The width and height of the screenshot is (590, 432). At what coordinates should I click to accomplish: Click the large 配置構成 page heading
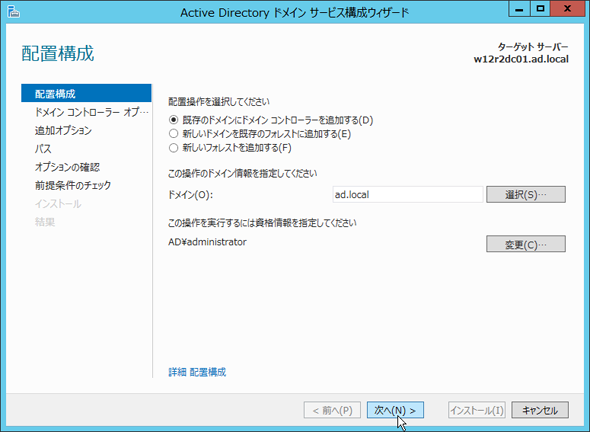click(58, 53)
